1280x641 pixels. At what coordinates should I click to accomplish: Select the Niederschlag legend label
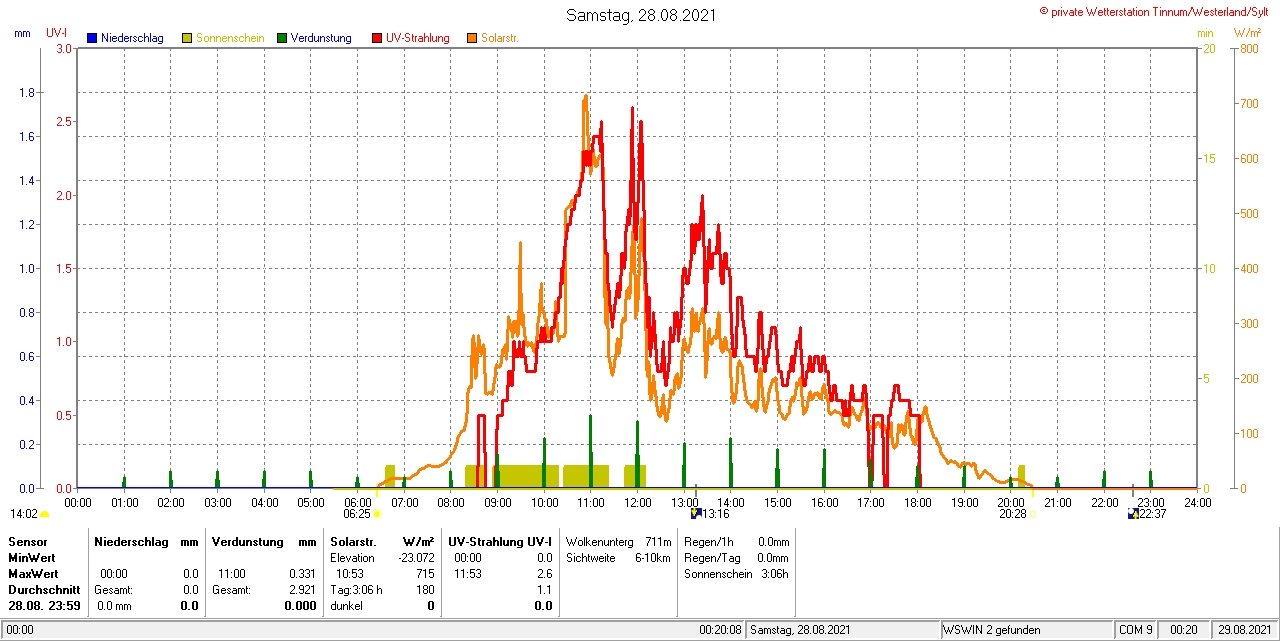pyautogui.click(x=132, y=38)
